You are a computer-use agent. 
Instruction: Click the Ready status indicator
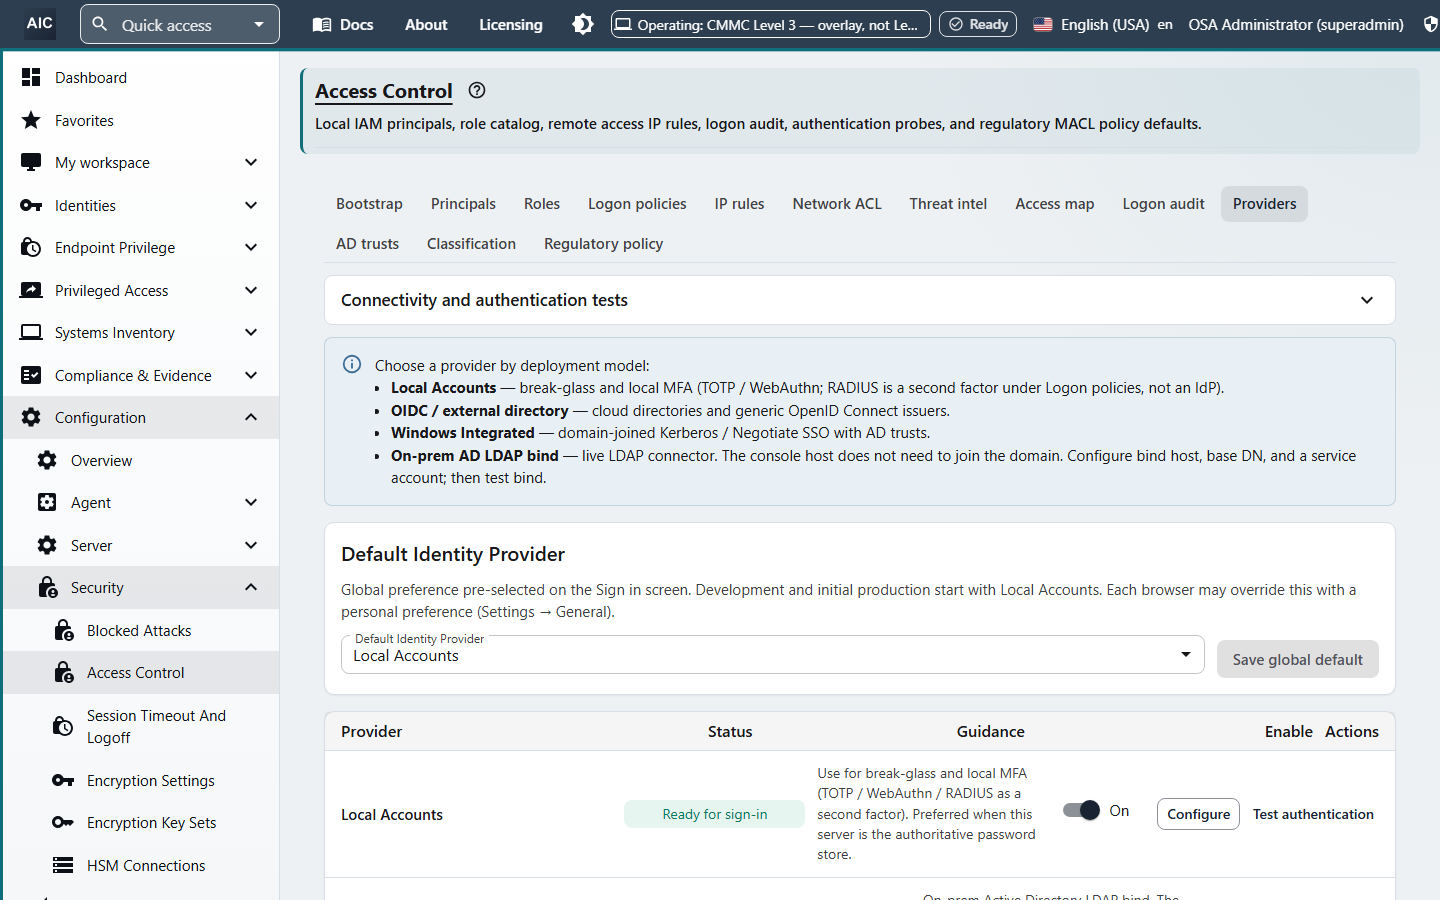(978, 24)
